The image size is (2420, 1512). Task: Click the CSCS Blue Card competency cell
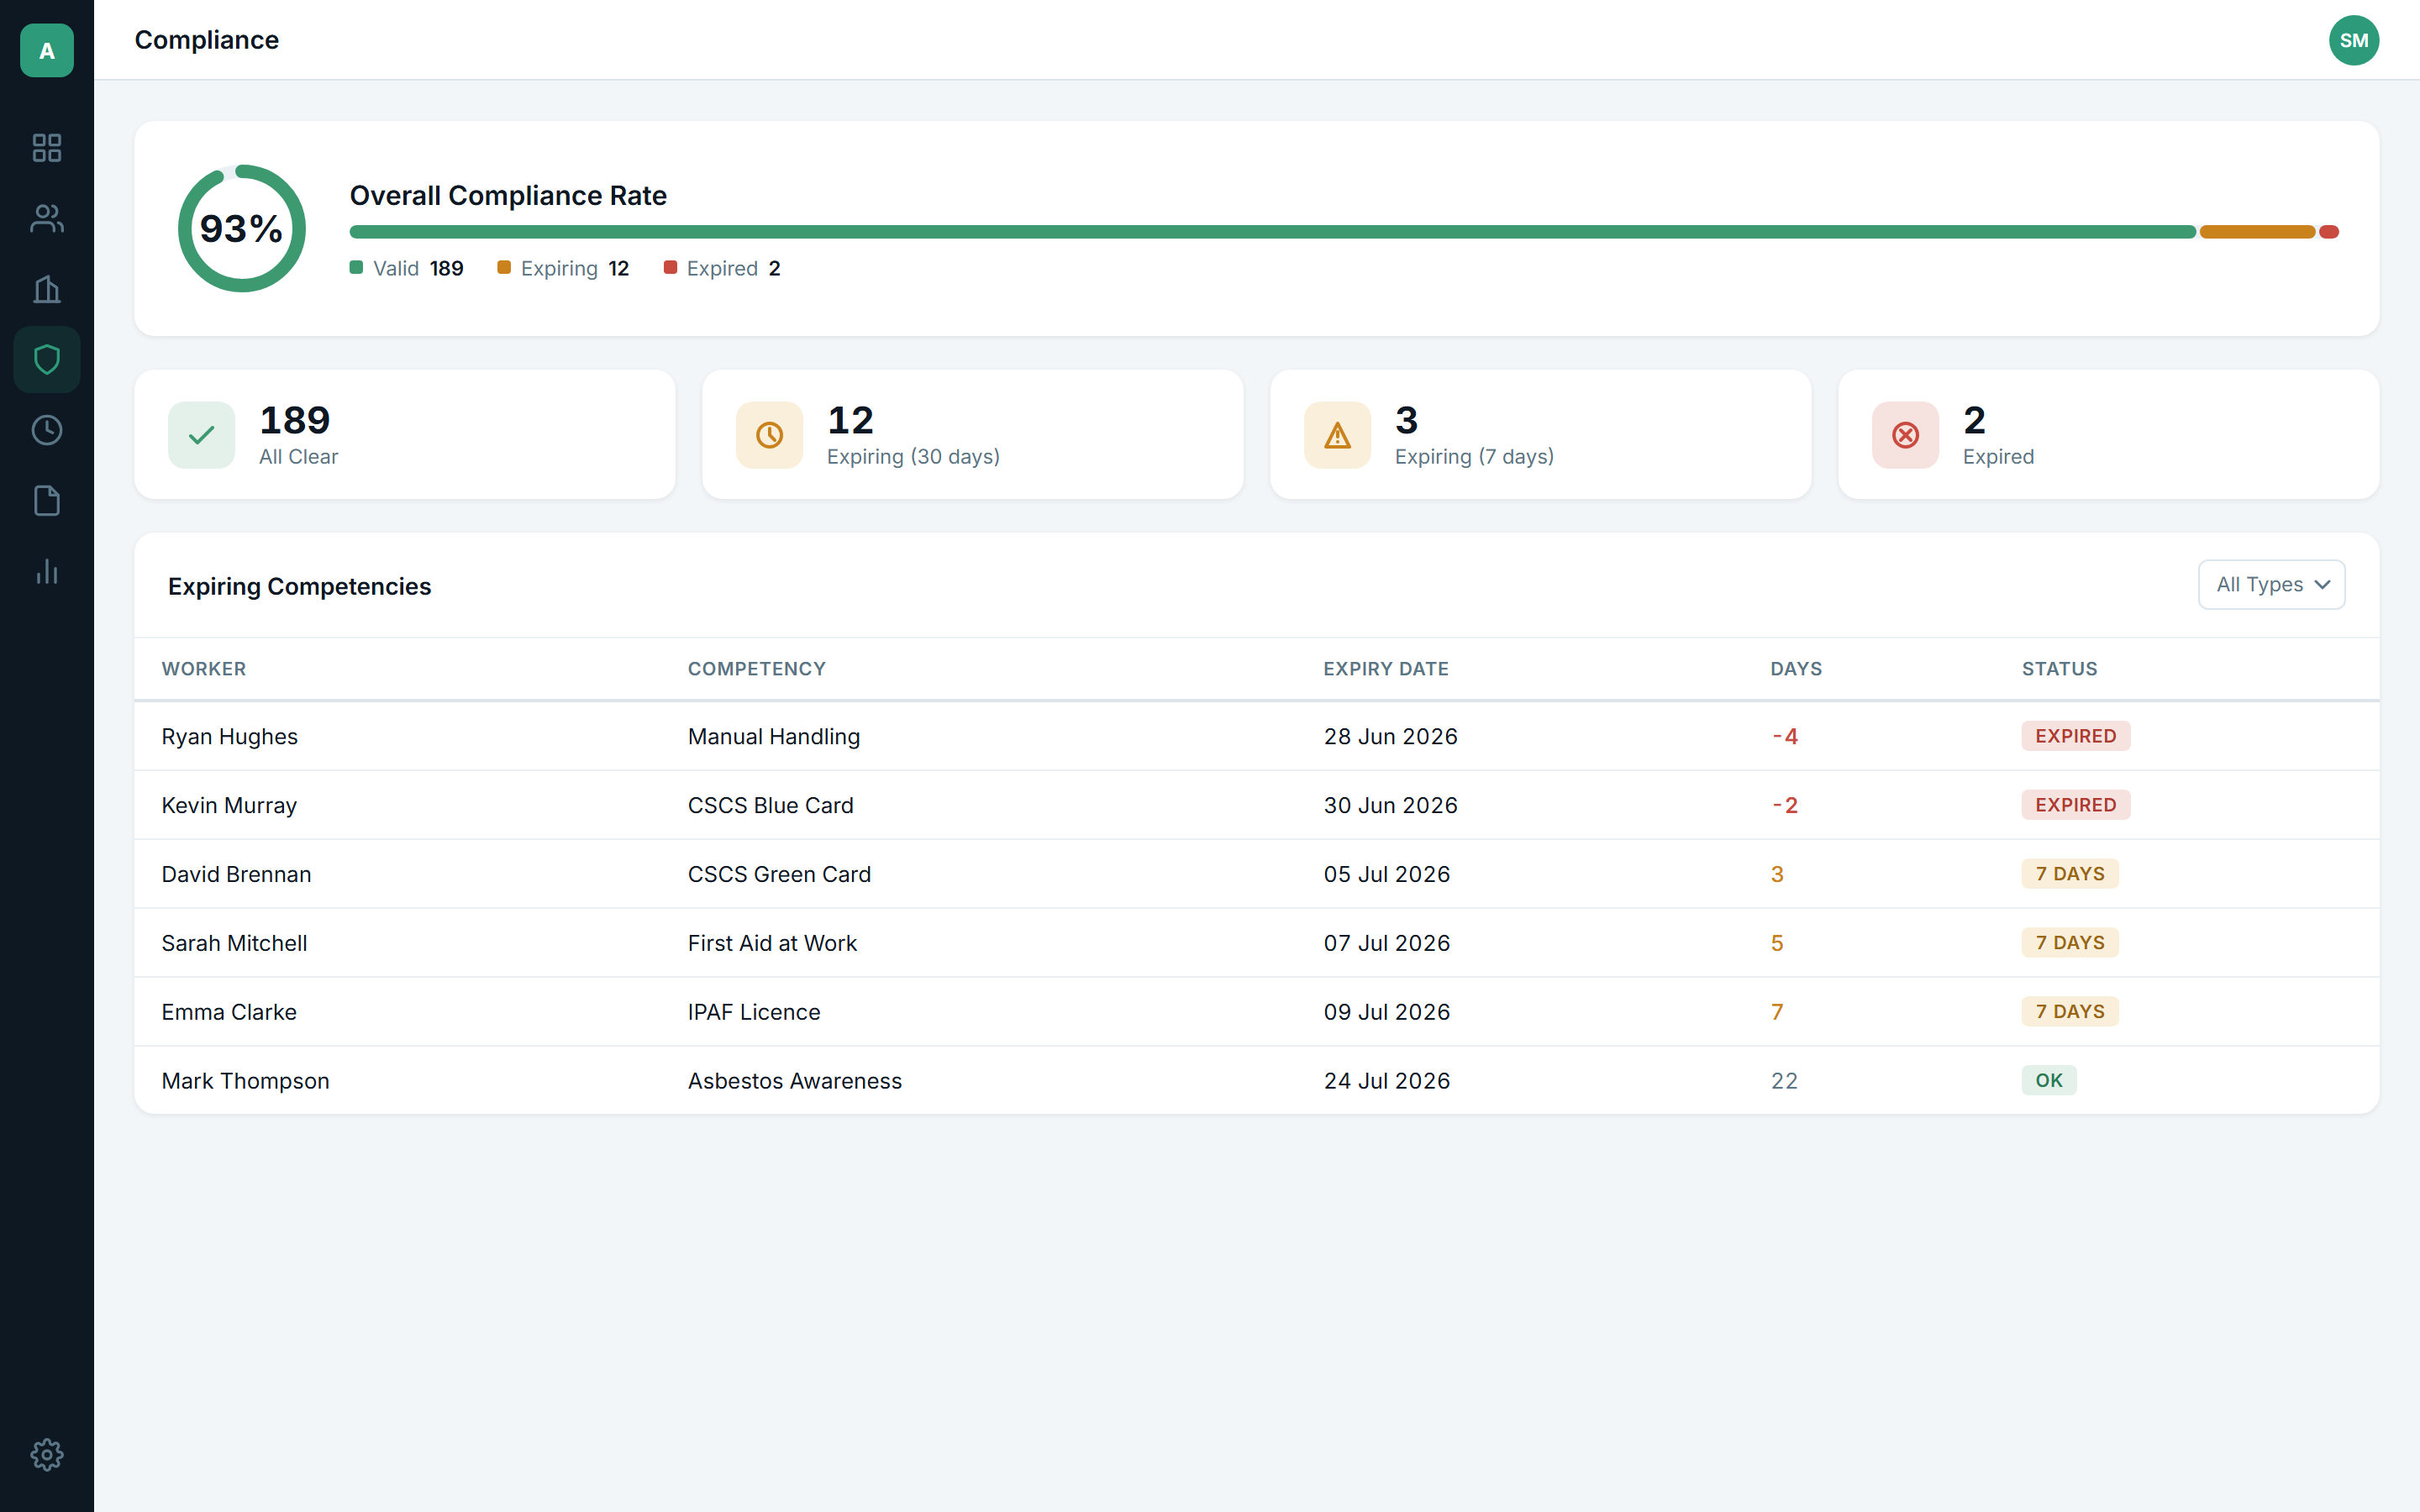[x=771, y=805]
